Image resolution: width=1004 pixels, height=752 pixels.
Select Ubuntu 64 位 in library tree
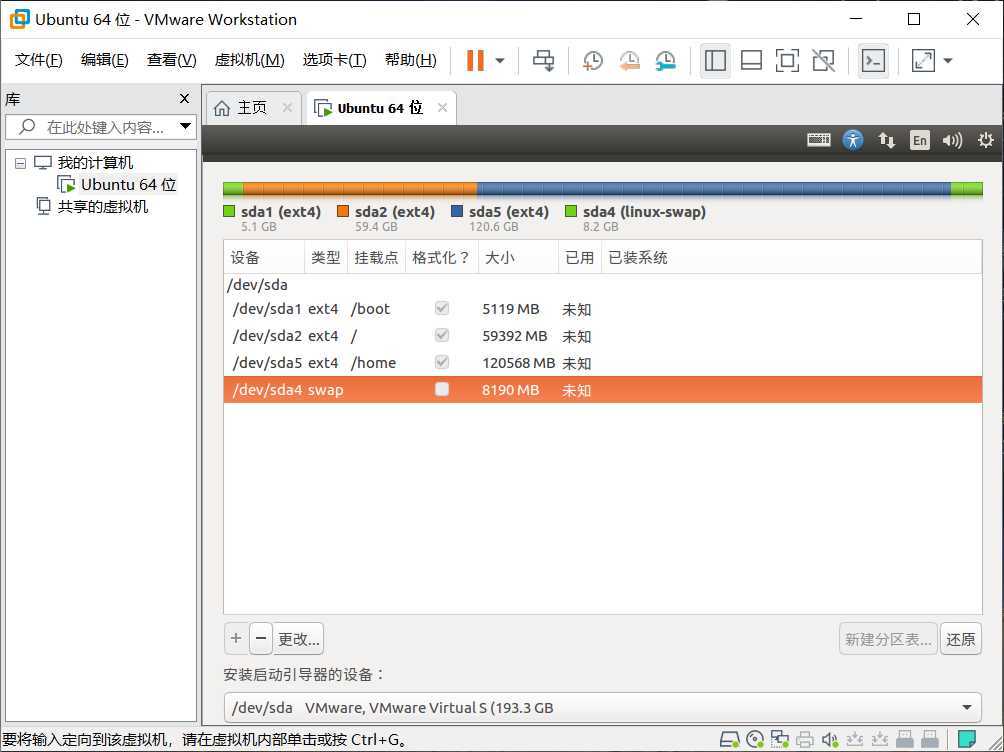(x=117, y=184)
